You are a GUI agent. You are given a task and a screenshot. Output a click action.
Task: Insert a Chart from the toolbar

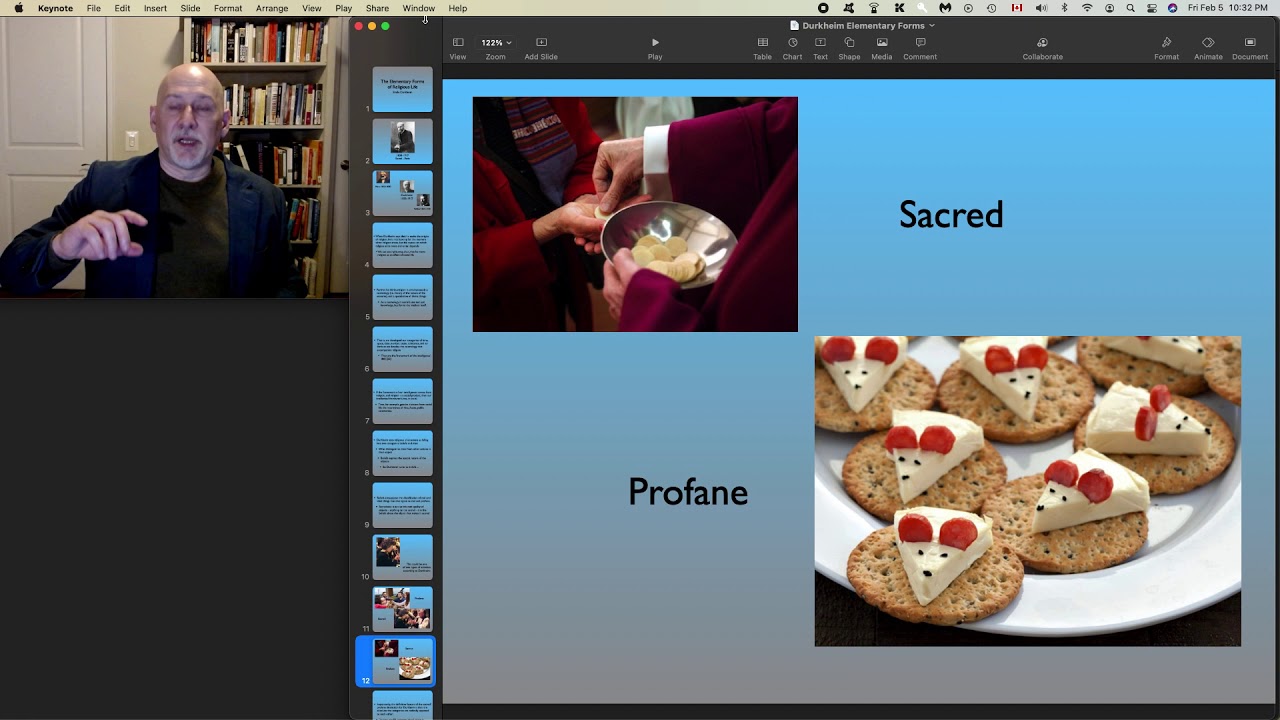coord(792,48)
